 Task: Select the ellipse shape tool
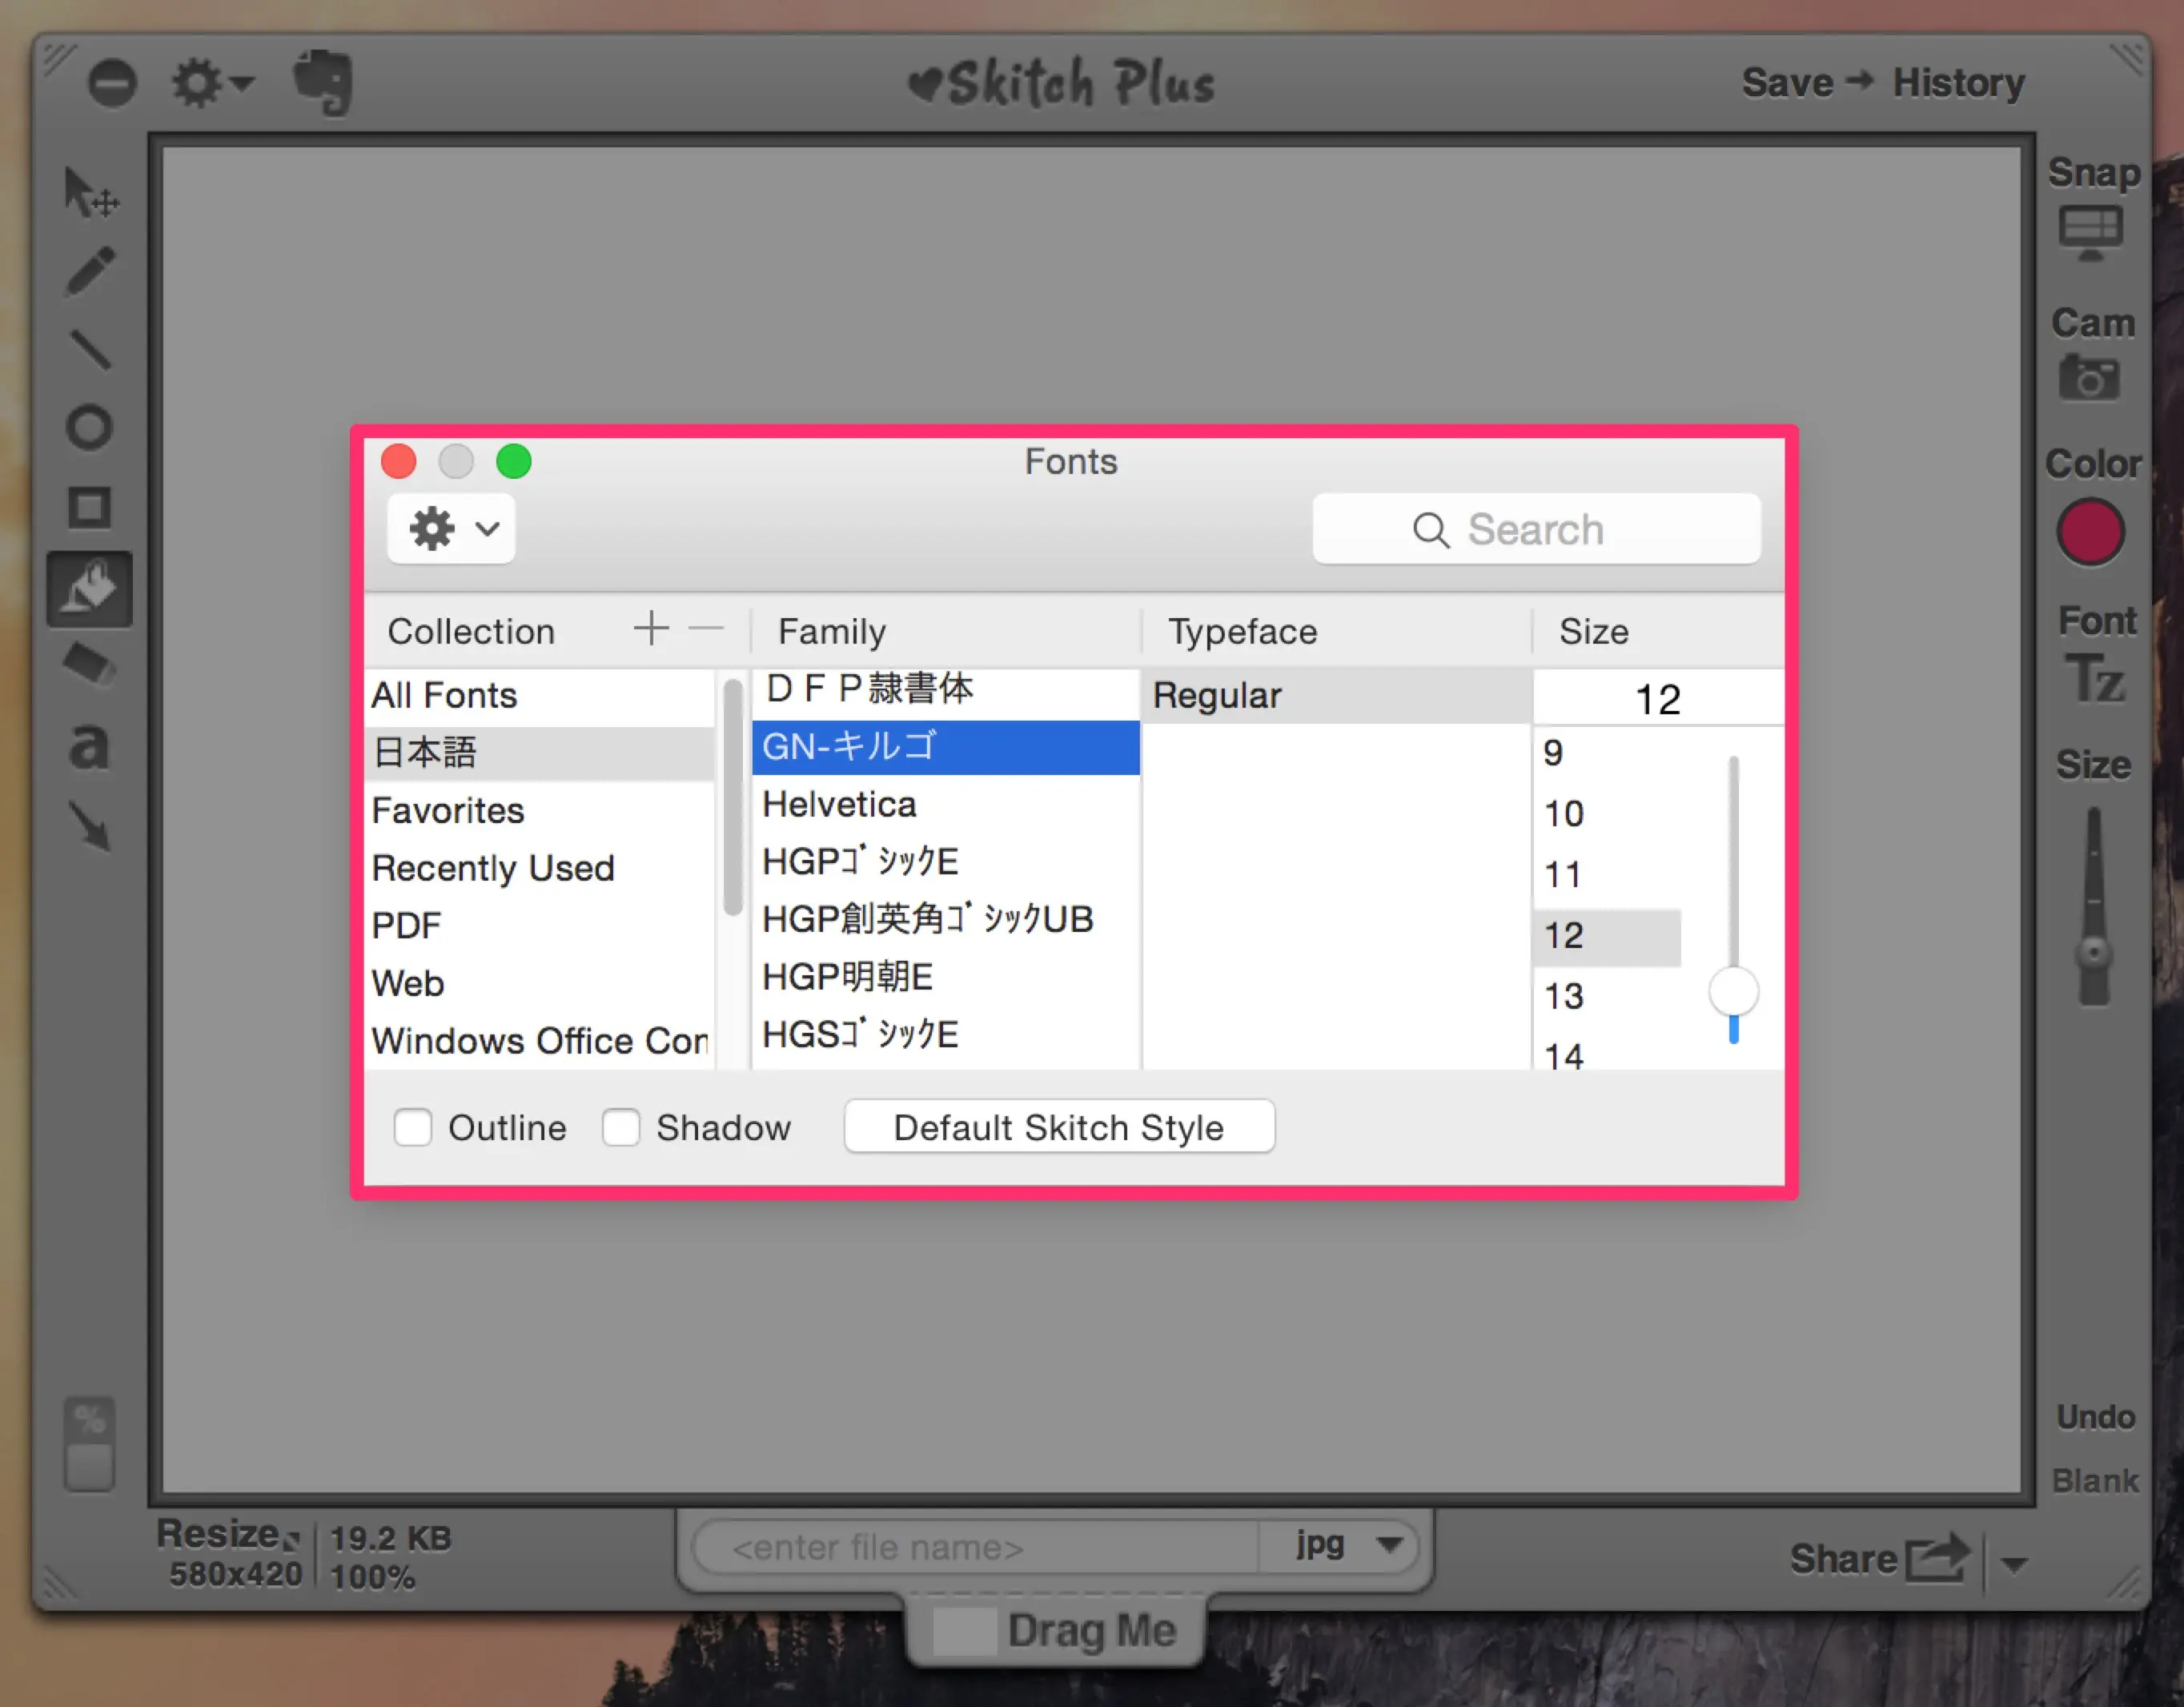coord(90,428)
